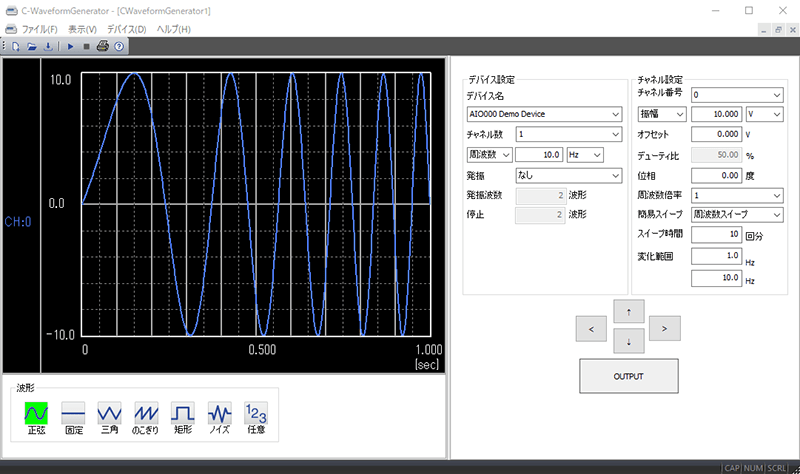The height and width of the screenshot is (474, 800).
Task: Select the fixed (固定) DC waveform icon
Action: [73, 412]
